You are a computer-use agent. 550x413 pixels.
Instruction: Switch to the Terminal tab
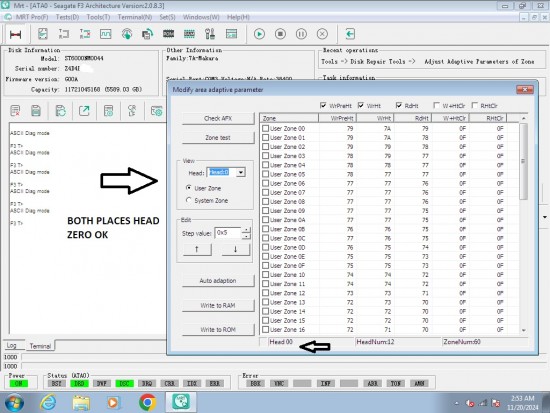pyautogui.click(x=40, y=346)
